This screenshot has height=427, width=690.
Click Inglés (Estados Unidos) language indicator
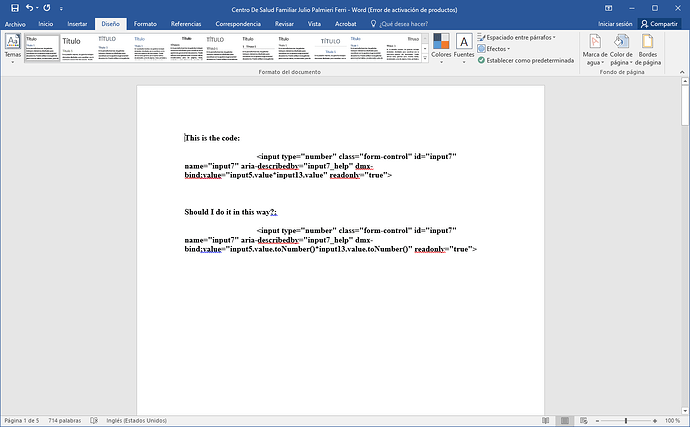(136, 420)
